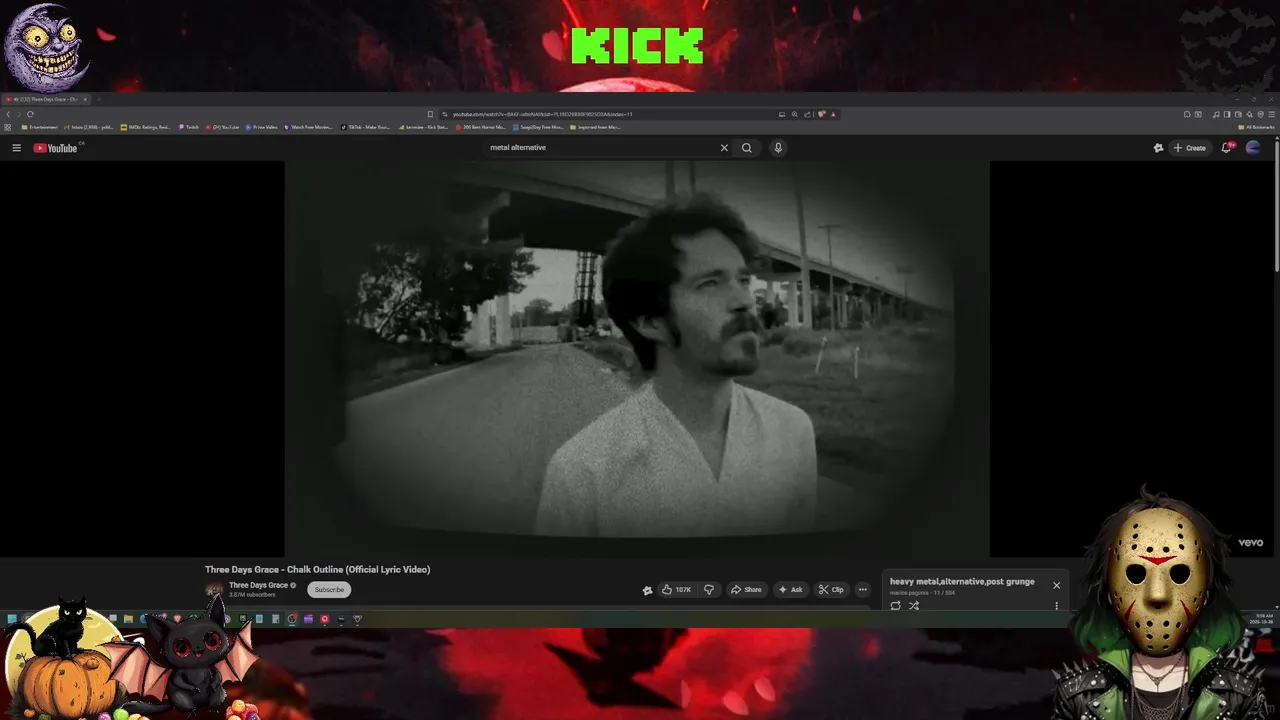This screenshot has width=1280, height=720.
Task: Open the Three Days Grace channel avatar
Action: [214, 590]
